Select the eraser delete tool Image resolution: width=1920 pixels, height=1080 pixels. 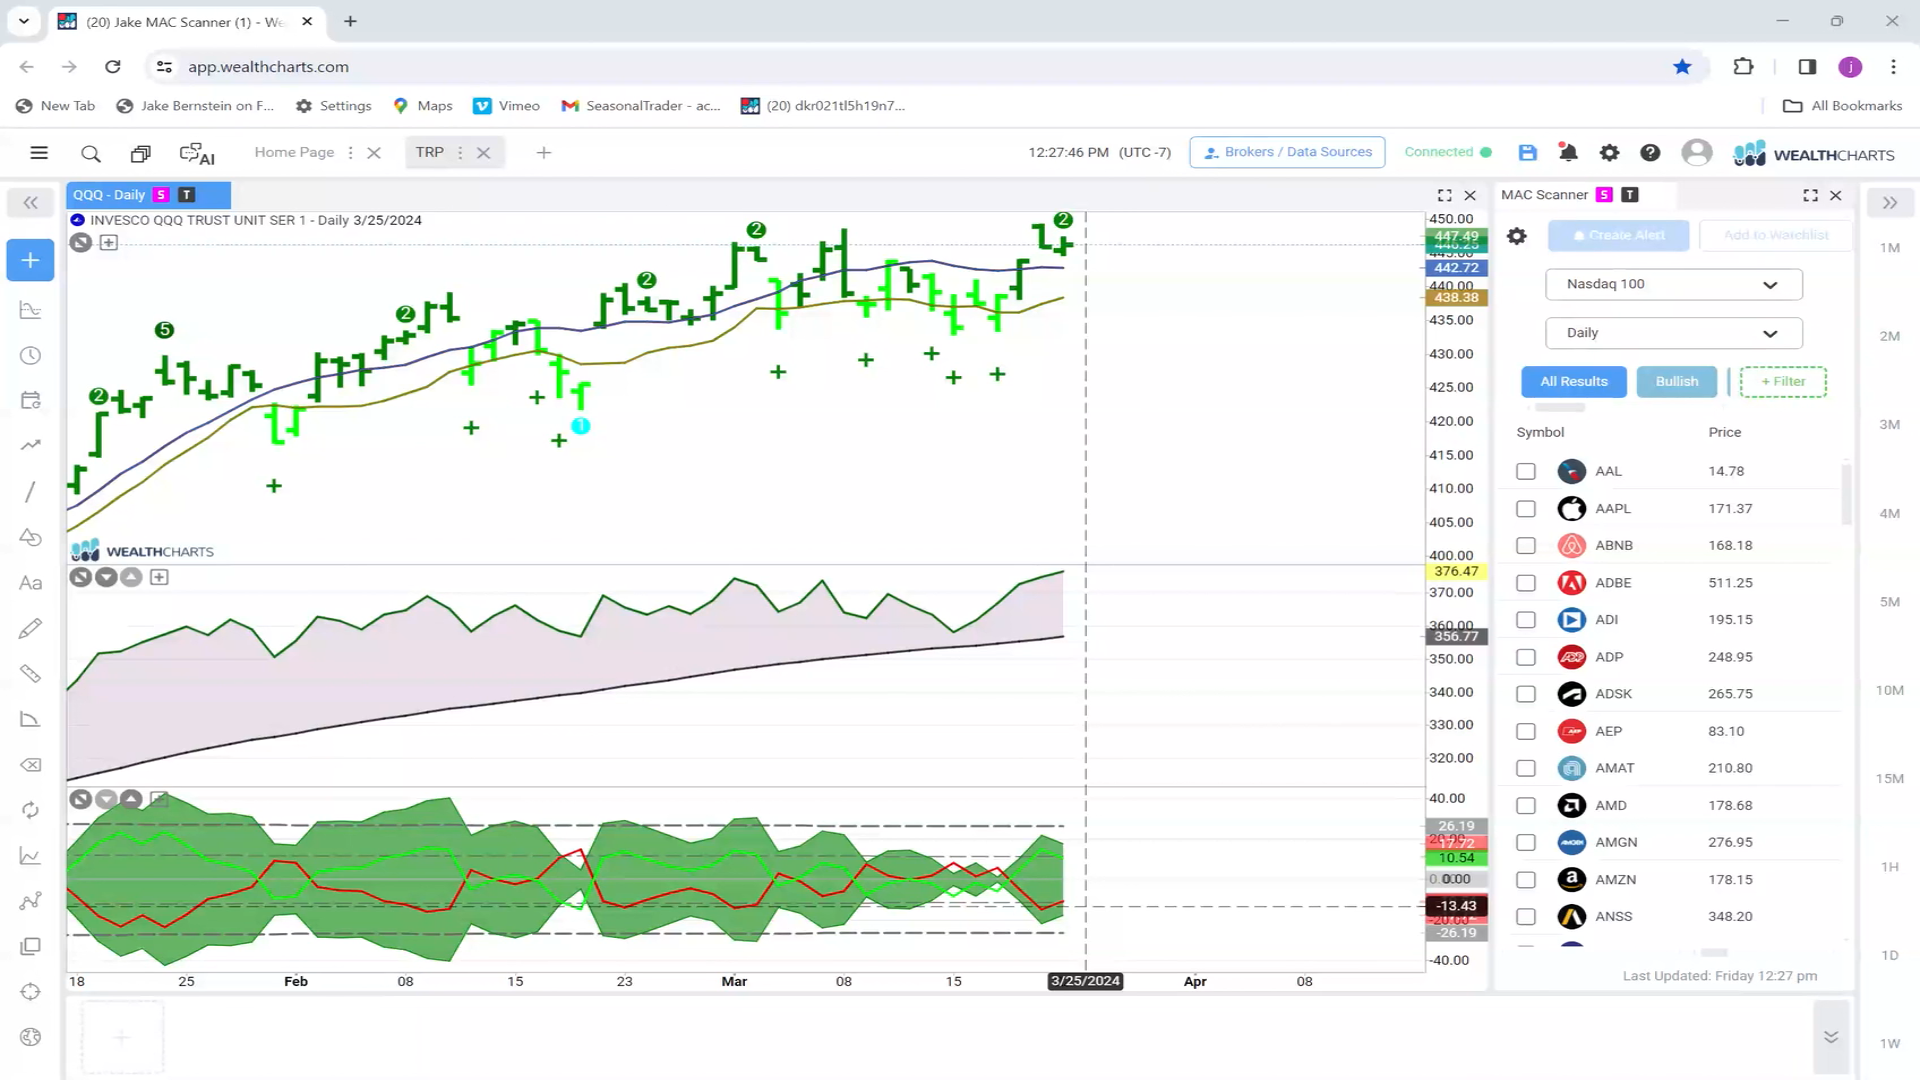(30, 765)
